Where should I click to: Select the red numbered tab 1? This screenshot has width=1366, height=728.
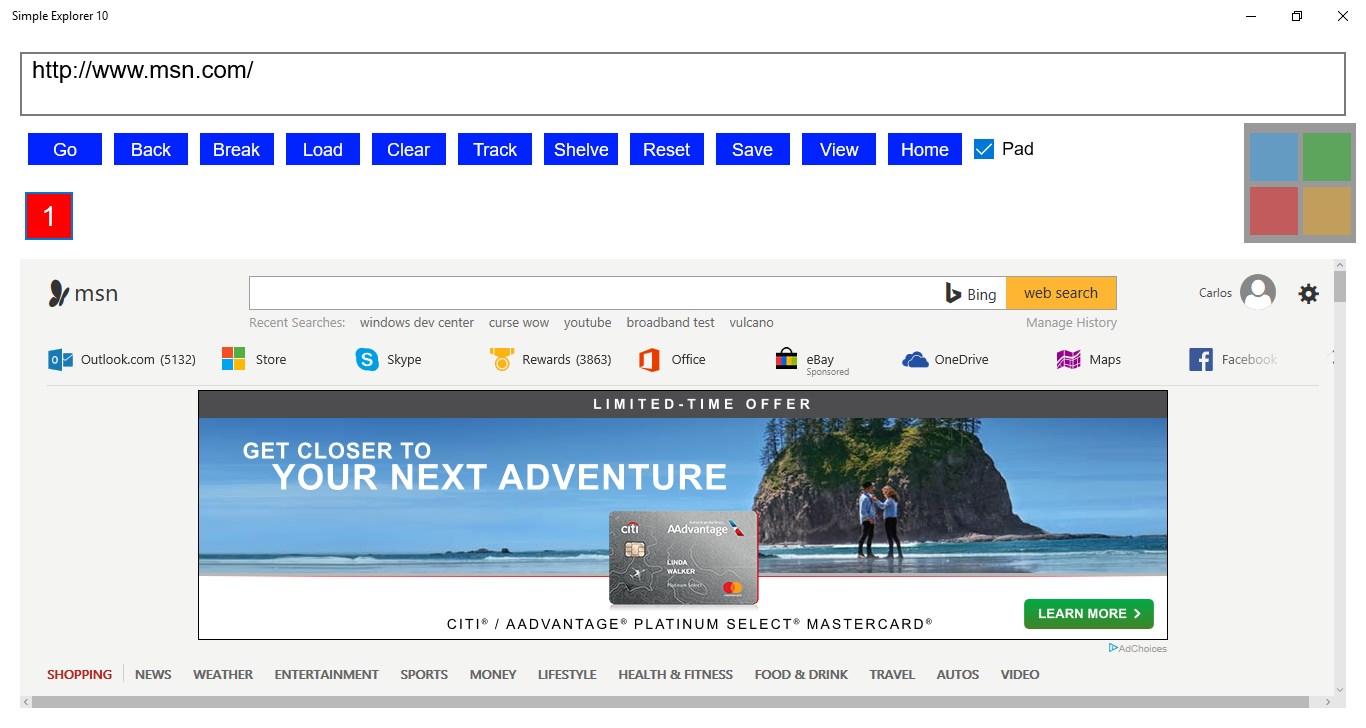pyautogui.click(x=49, y=216)
